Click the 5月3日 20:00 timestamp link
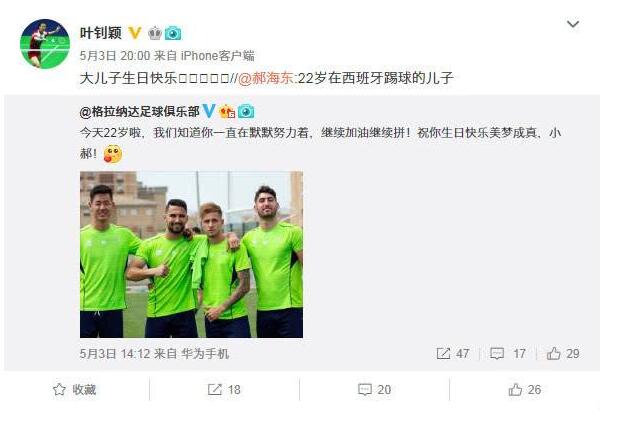Viewport: 634px width, 421px height. (115, 56)
